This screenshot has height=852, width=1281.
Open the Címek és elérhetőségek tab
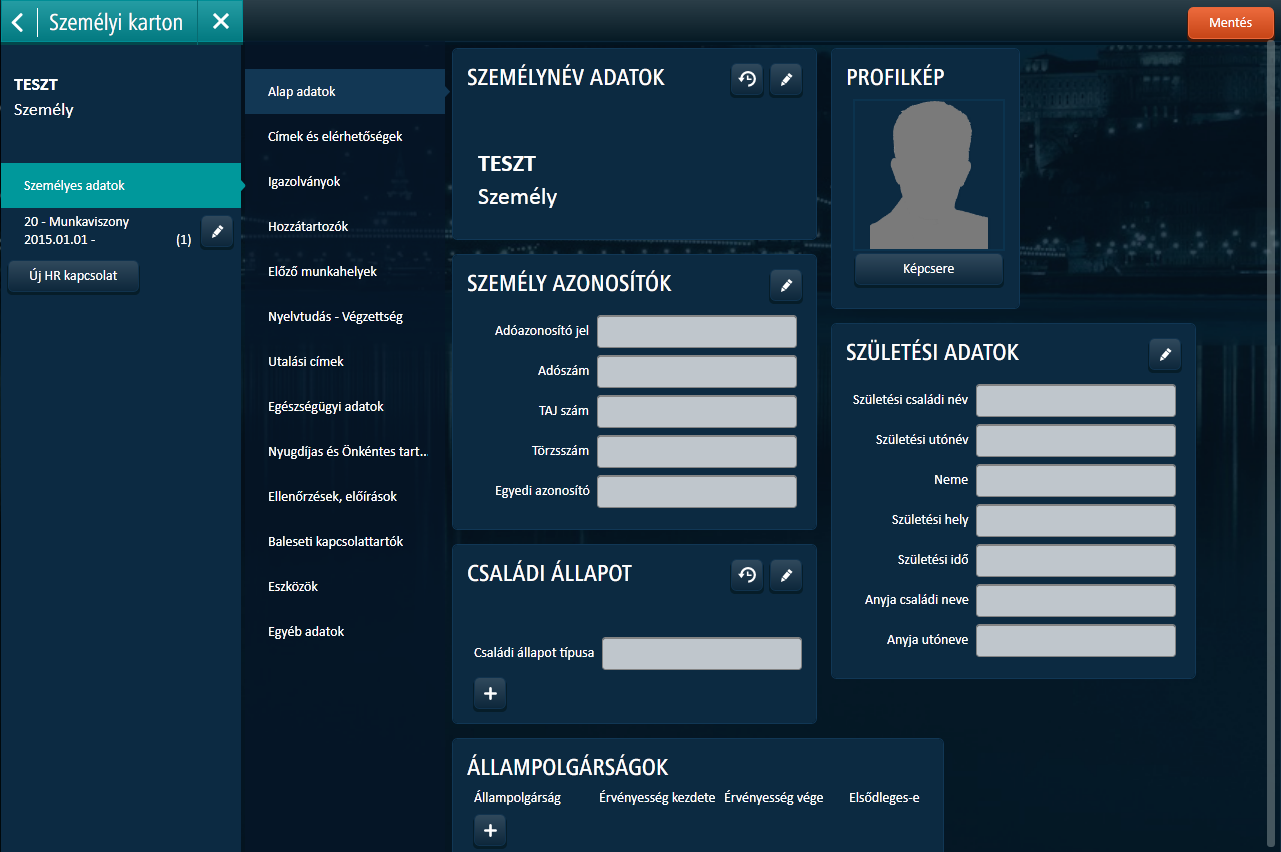335,137
